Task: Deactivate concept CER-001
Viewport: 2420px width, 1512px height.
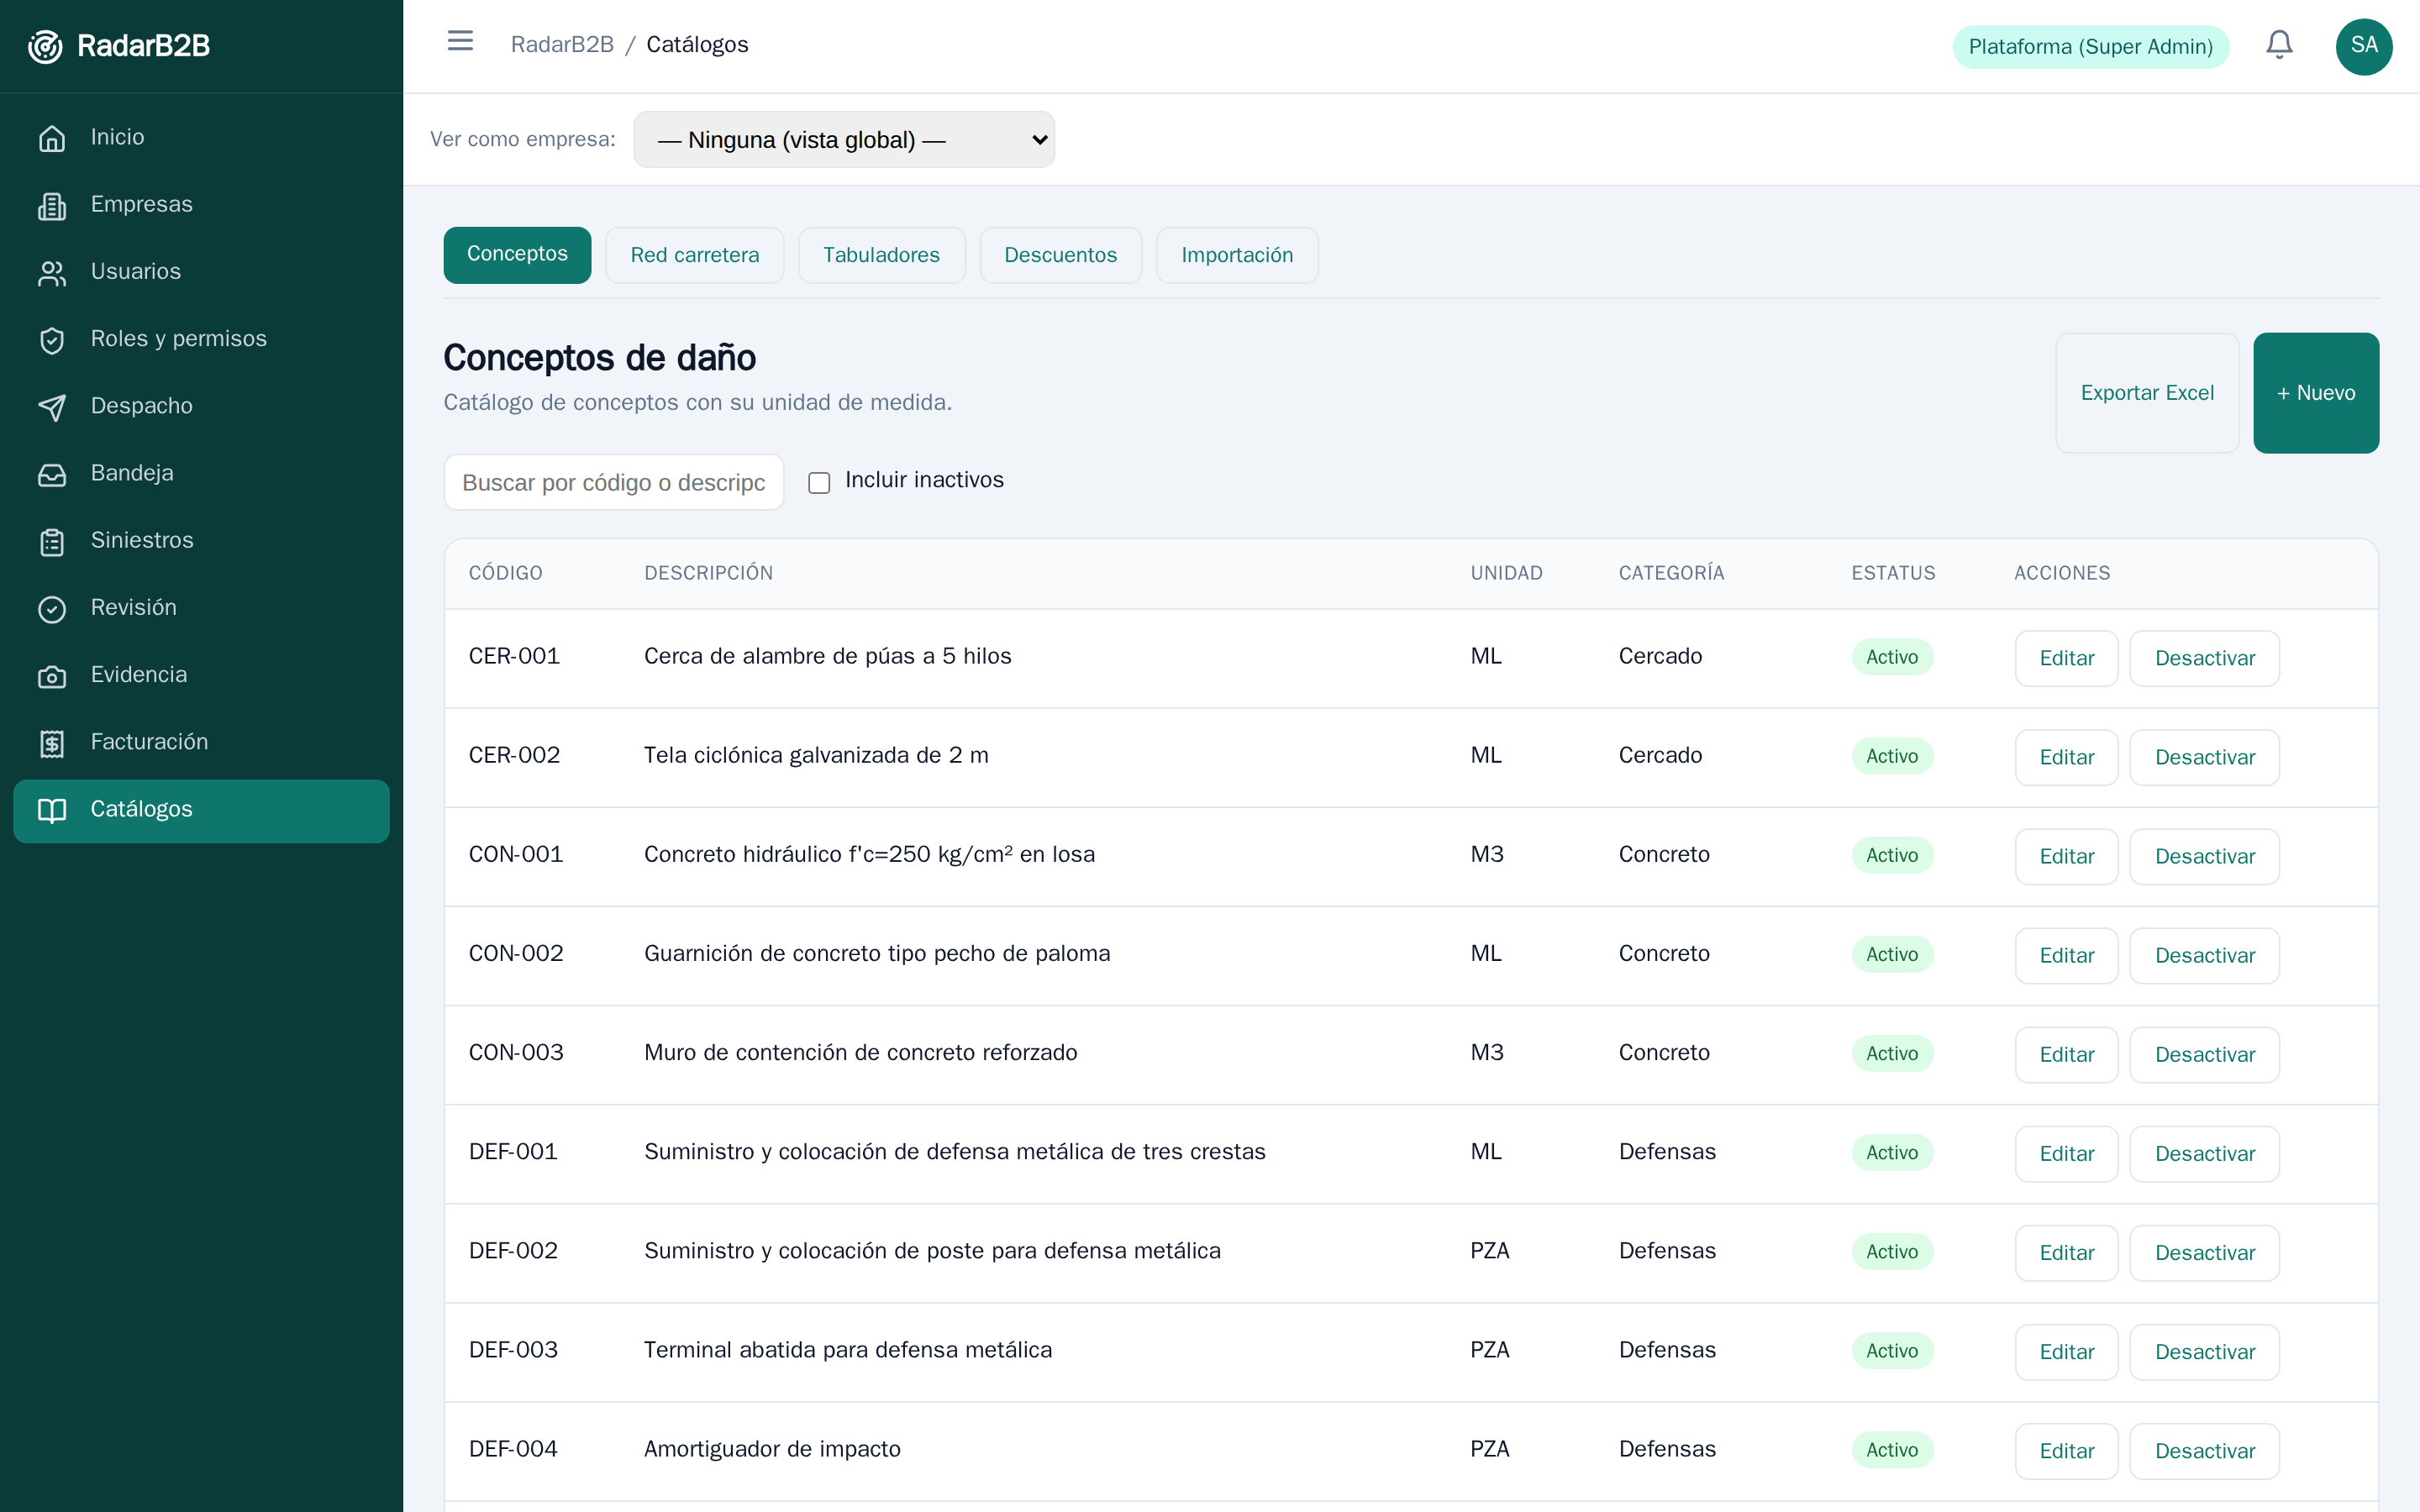Action: [x=2204, y=658]
